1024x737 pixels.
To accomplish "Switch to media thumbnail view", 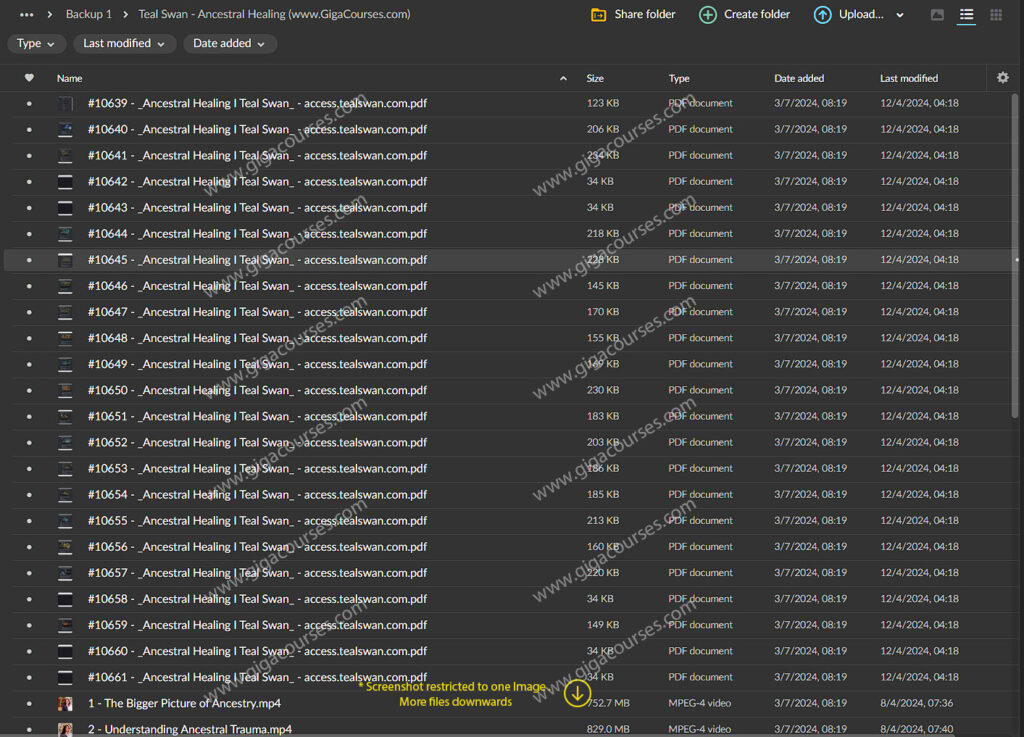I will [937, 15].
